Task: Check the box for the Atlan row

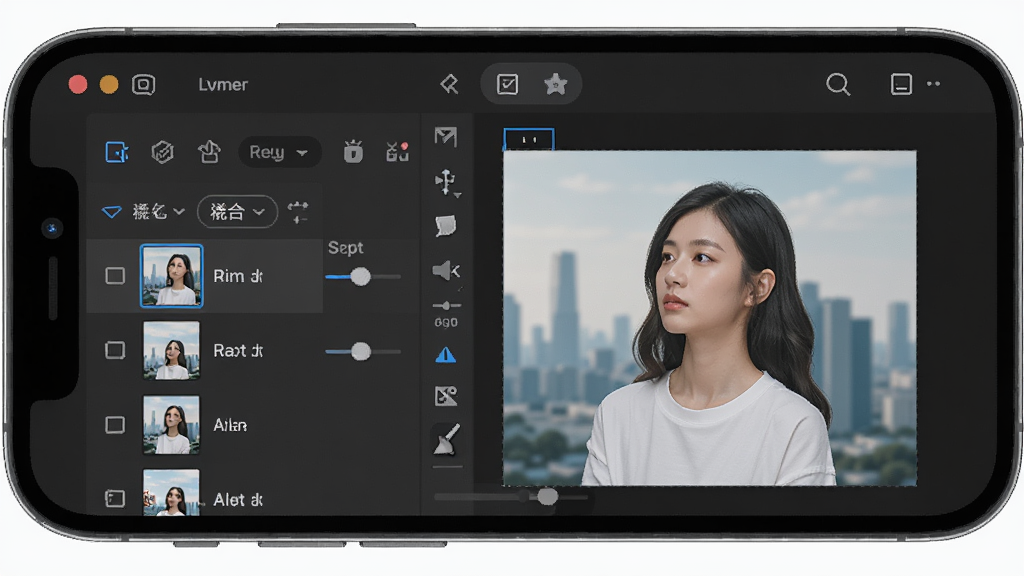Action: click(x=115, y=425)
